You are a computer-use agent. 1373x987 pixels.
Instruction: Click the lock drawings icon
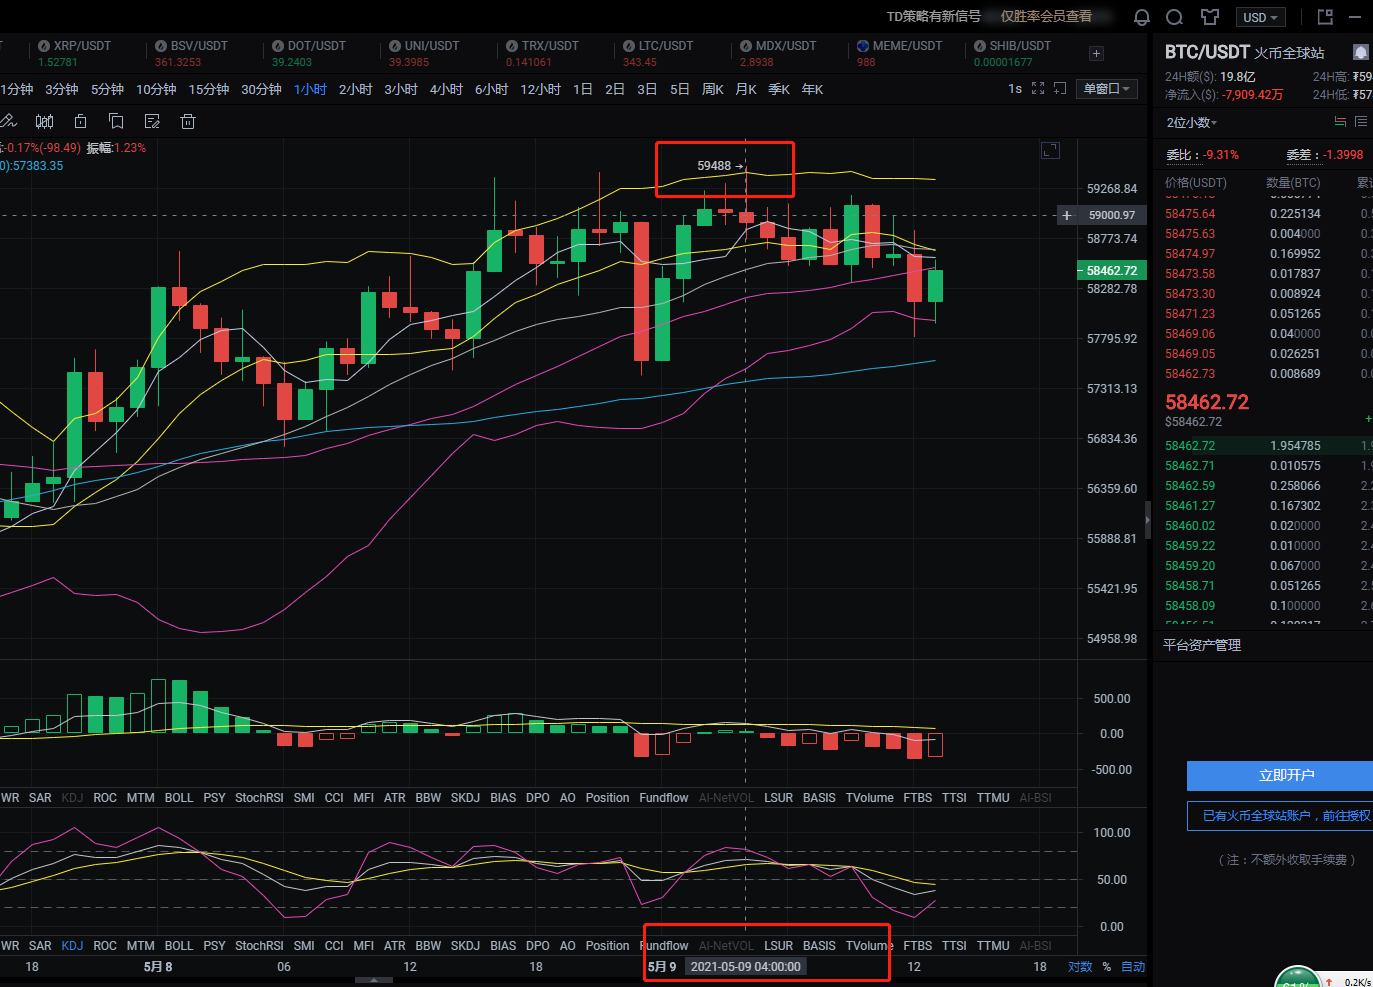click(x=81, y=121)
